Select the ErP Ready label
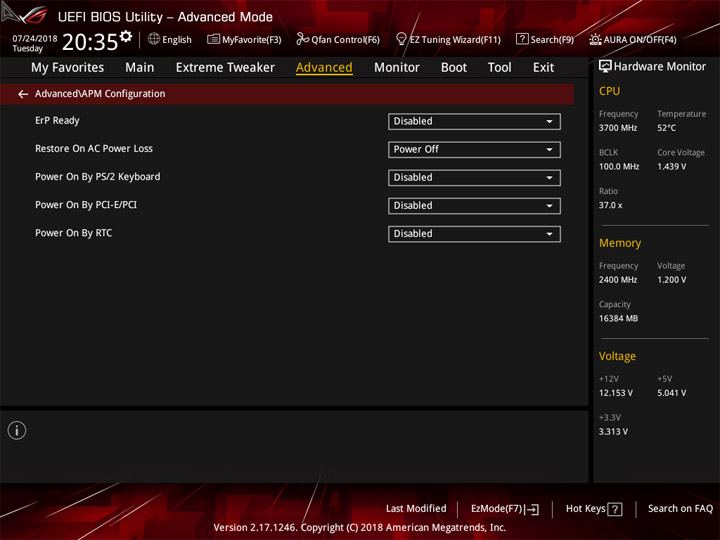This screenshot has width=720, height=540. [x=57, y=121]
